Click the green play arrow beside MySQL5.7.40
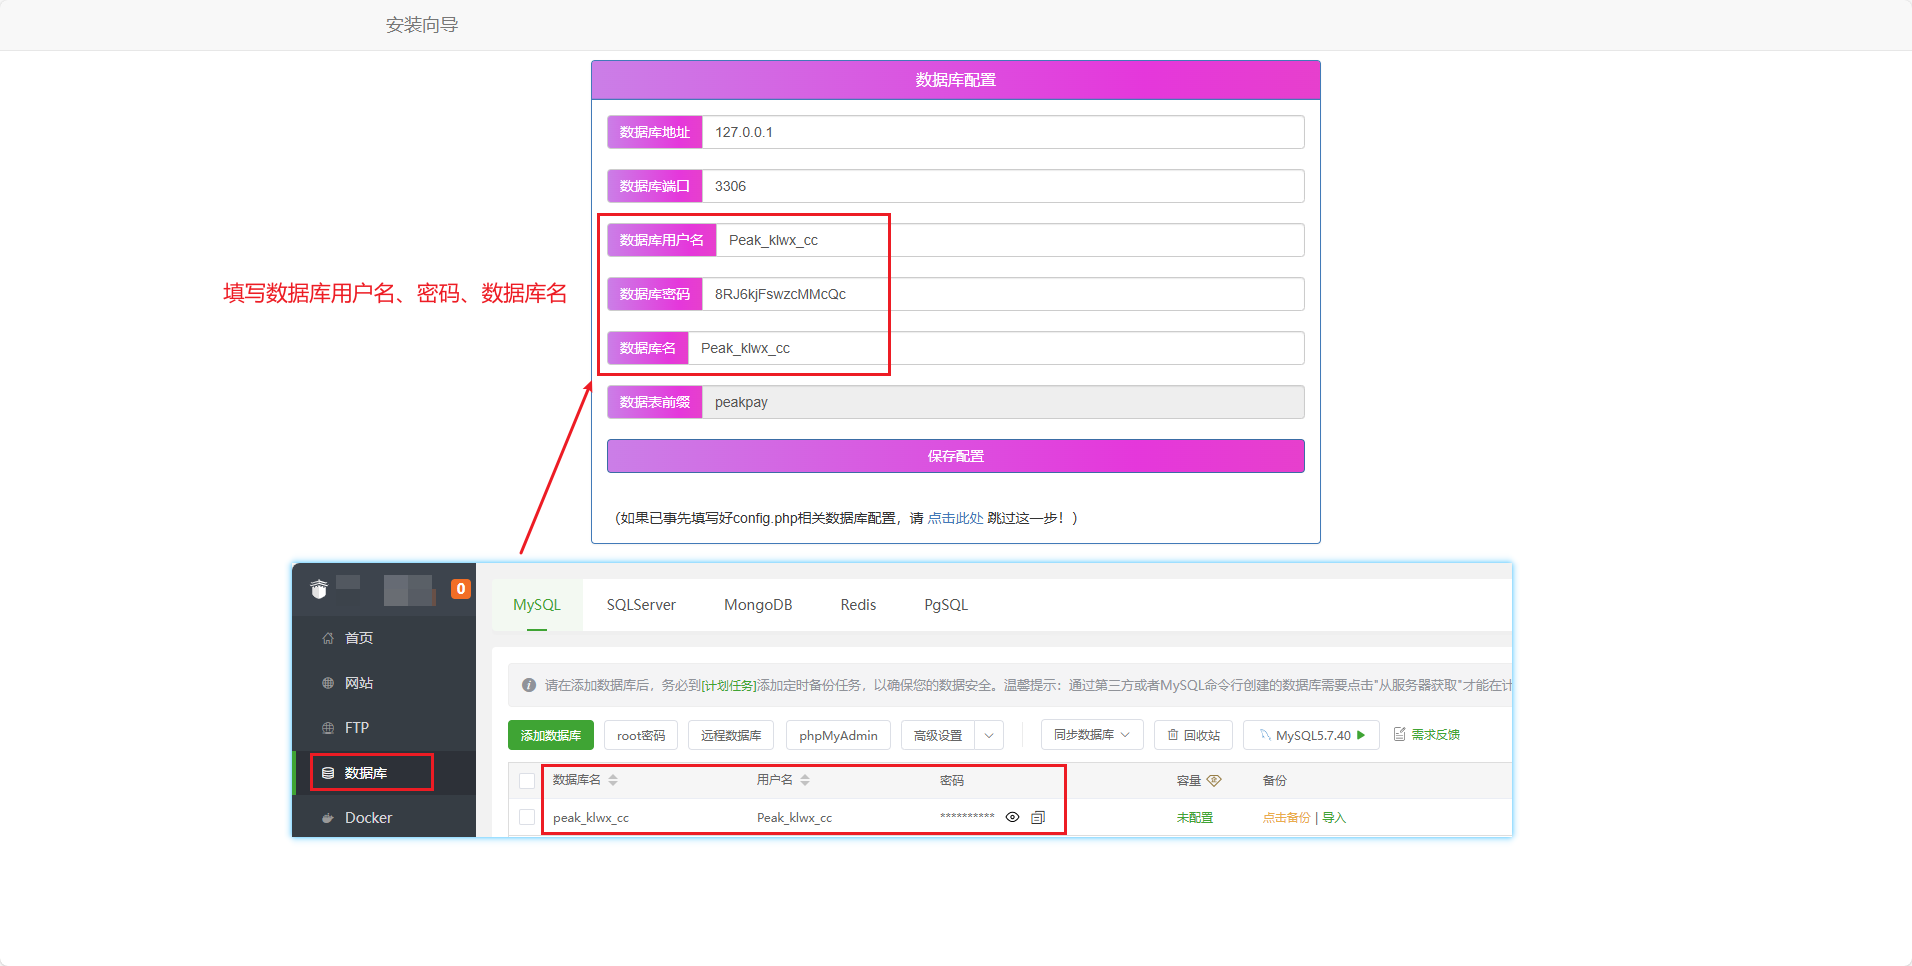The height and width of the screenshot is (966, 1912). pyautogui.click(x=1361, y=735)
